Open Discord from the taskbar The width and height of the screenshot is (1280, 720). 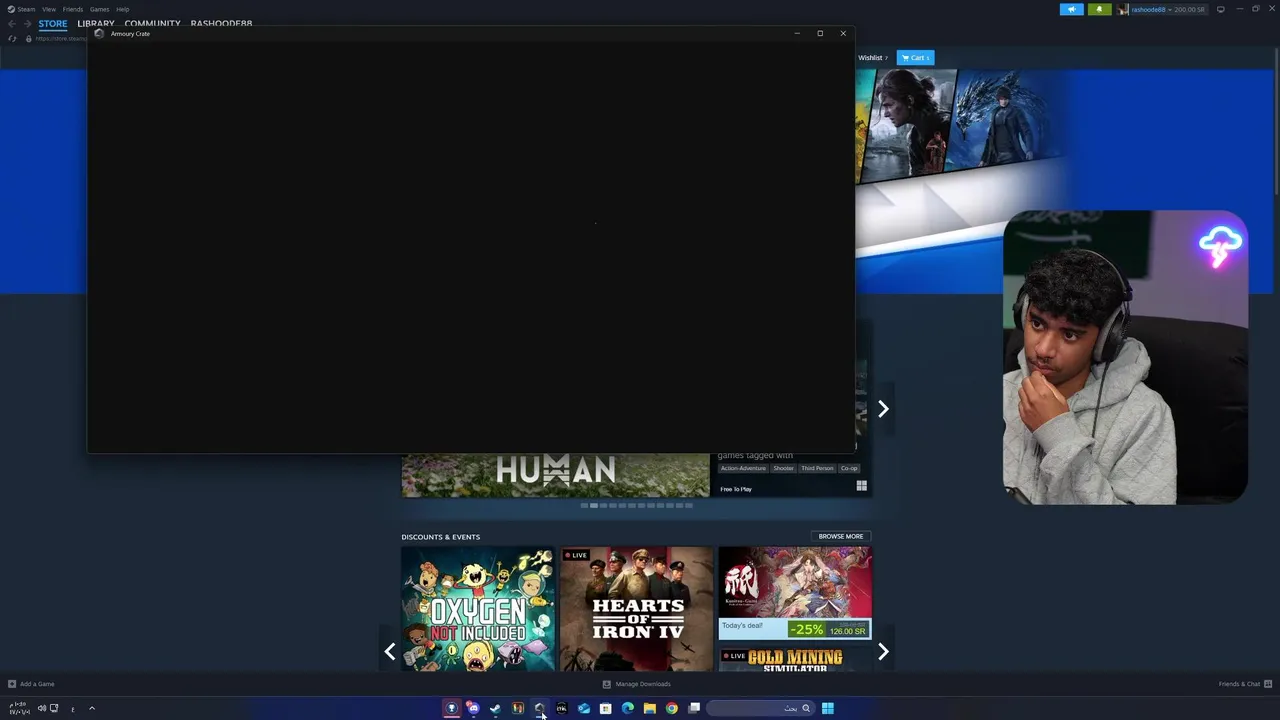tap(473, 708)
